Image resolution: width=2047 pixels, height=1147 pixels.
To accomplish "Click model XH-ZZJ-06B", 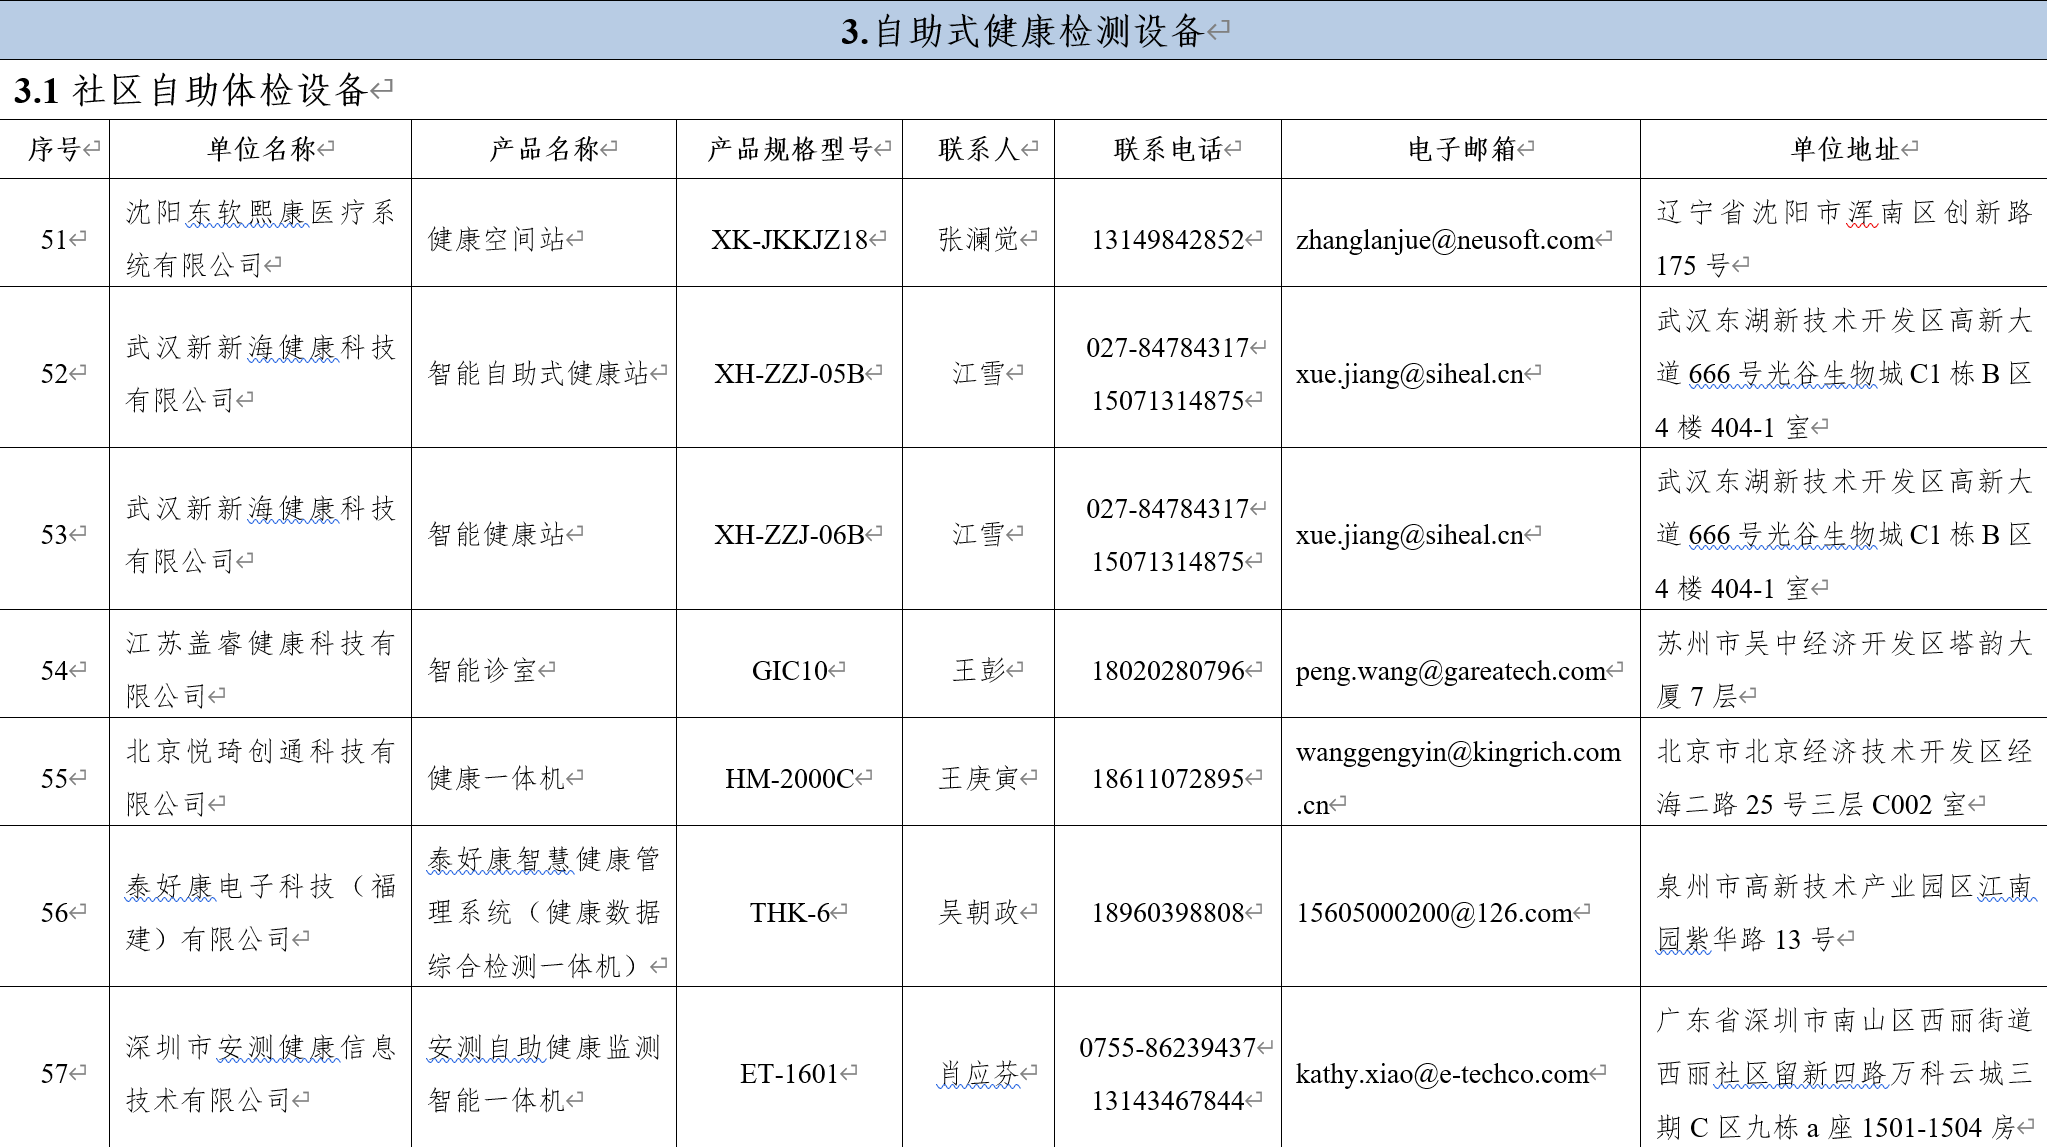I will [x=790, y=535].
